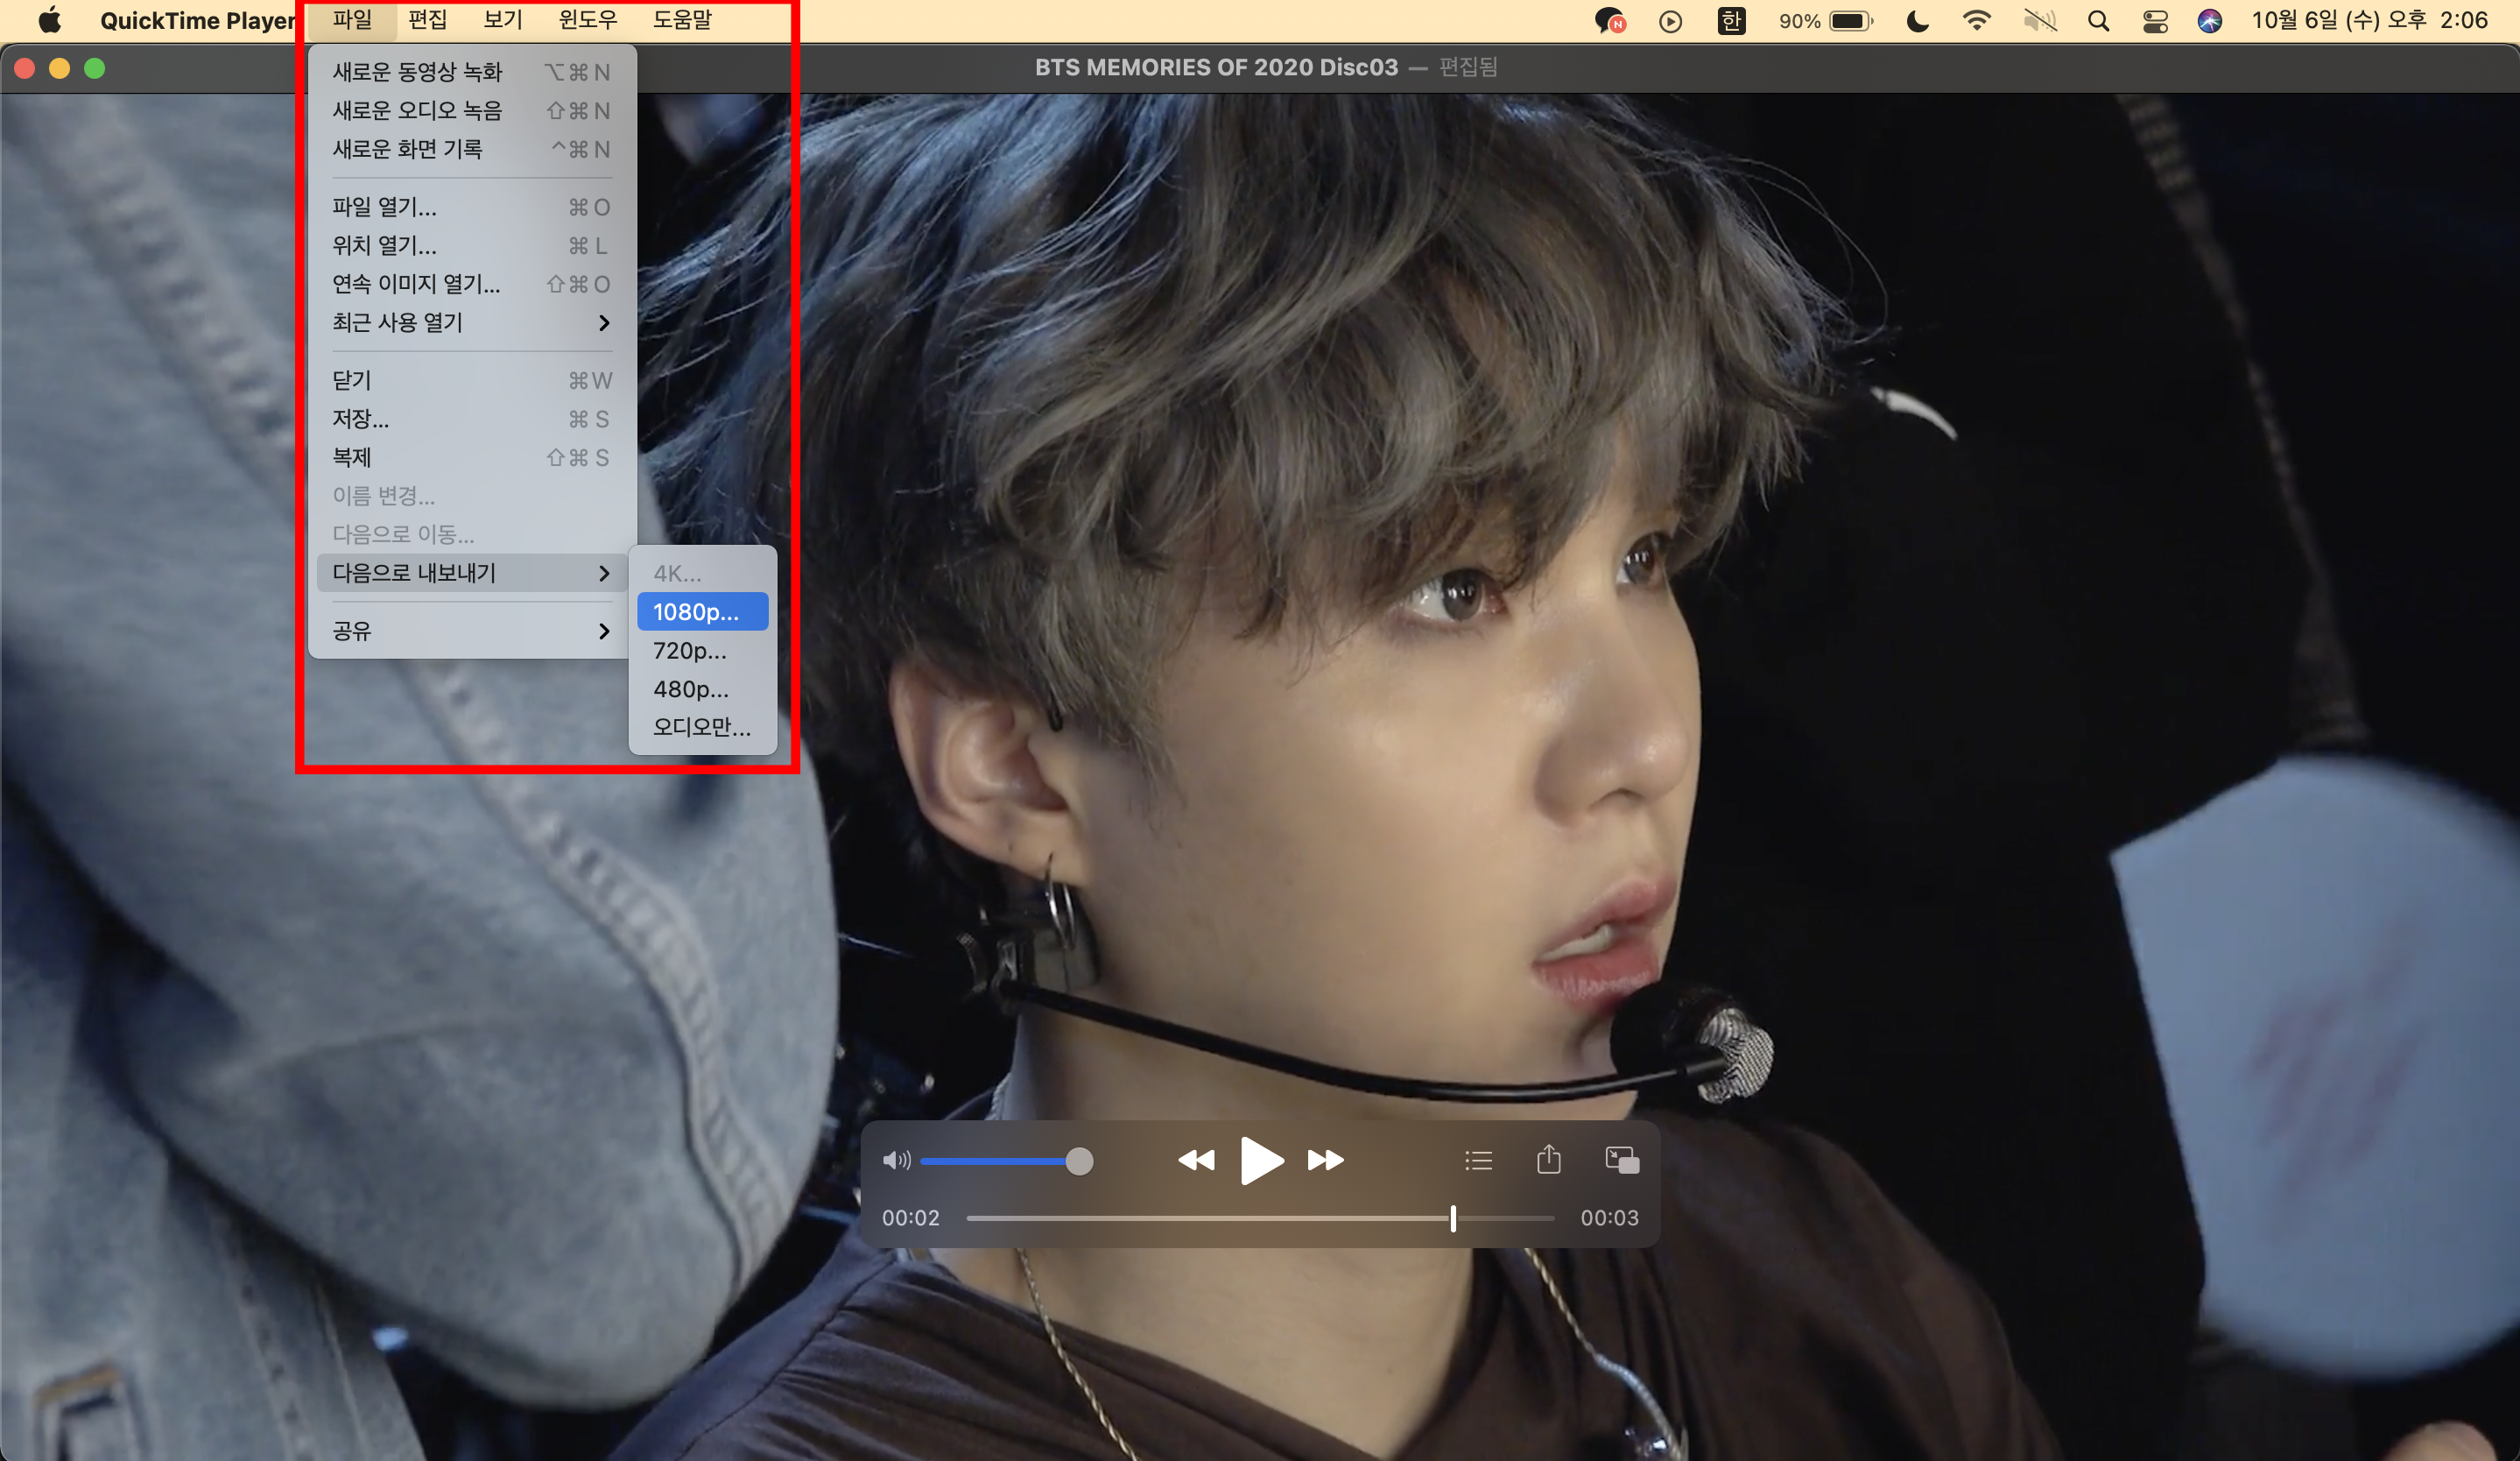
Task: Mute audio with the speaker icon
Action: [896, 1160]
